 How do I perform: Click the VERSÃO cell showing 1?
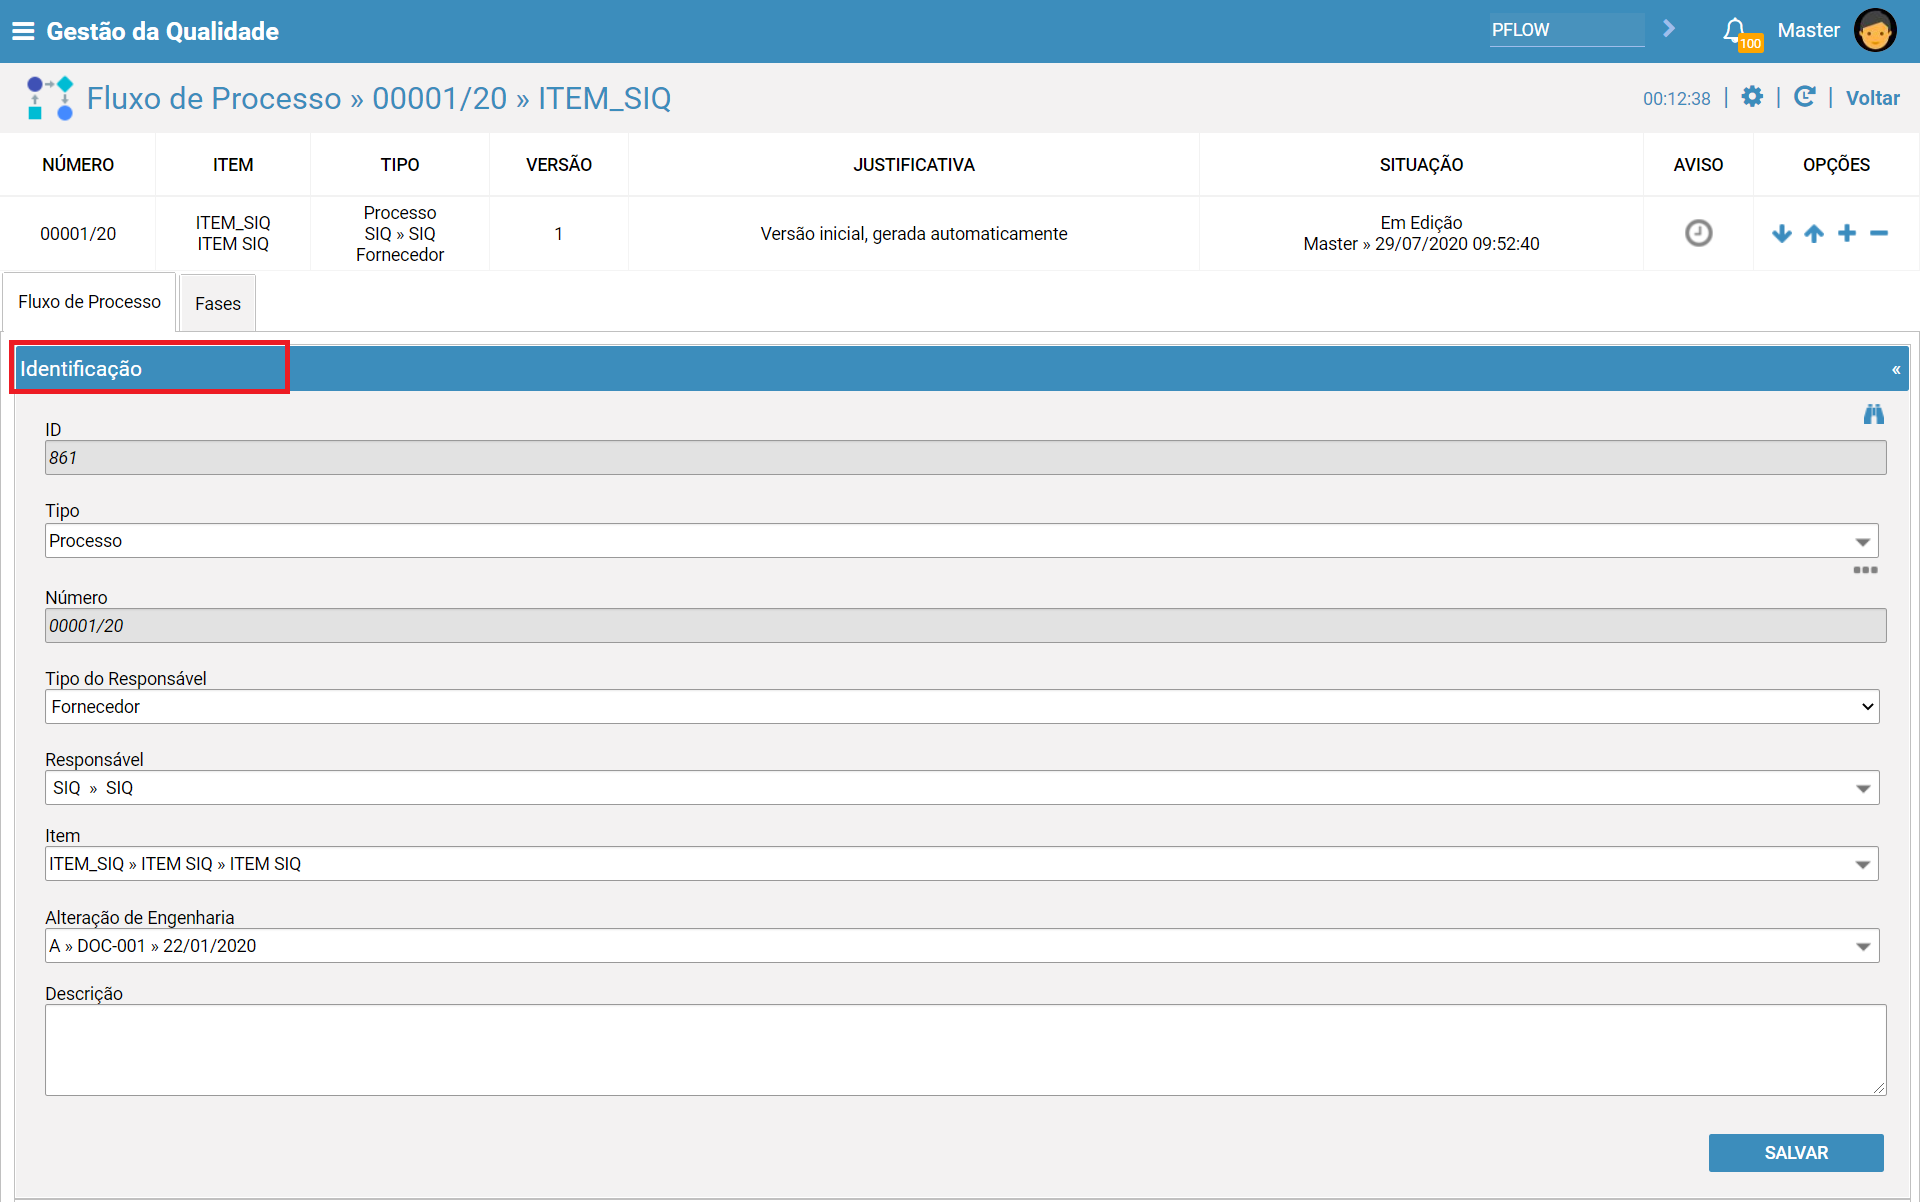click(559, 234)
